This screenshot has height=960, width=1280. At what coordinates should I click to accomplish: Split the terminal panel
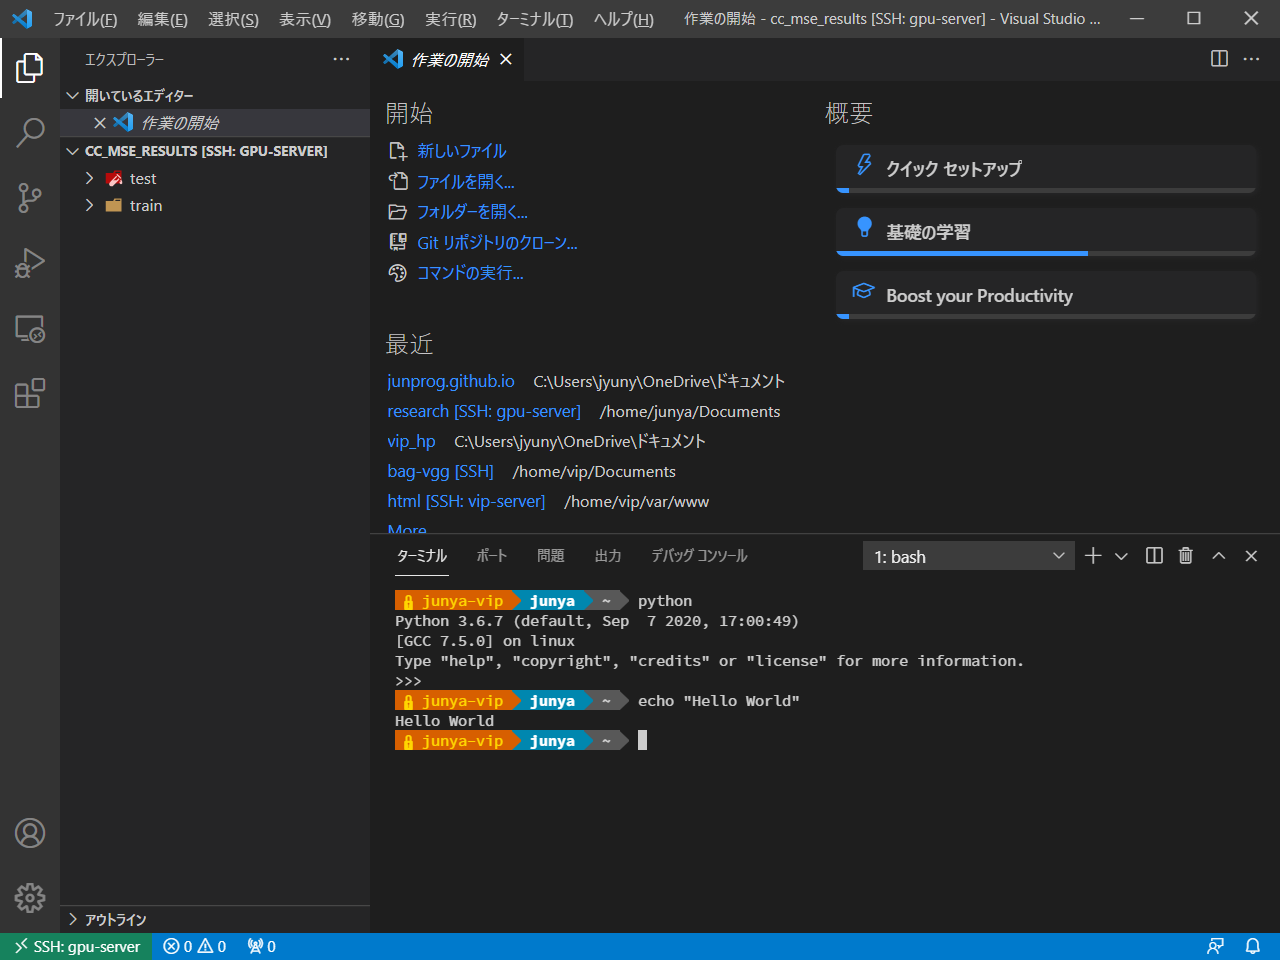[x=1154, y=556]
